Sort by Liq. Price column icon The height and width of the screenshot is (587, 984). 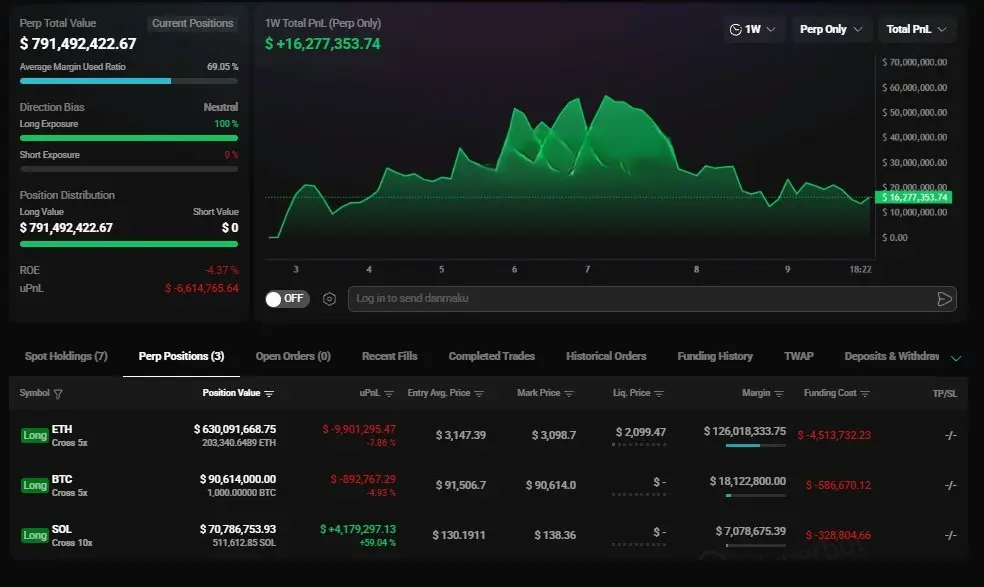click(659, 394)
